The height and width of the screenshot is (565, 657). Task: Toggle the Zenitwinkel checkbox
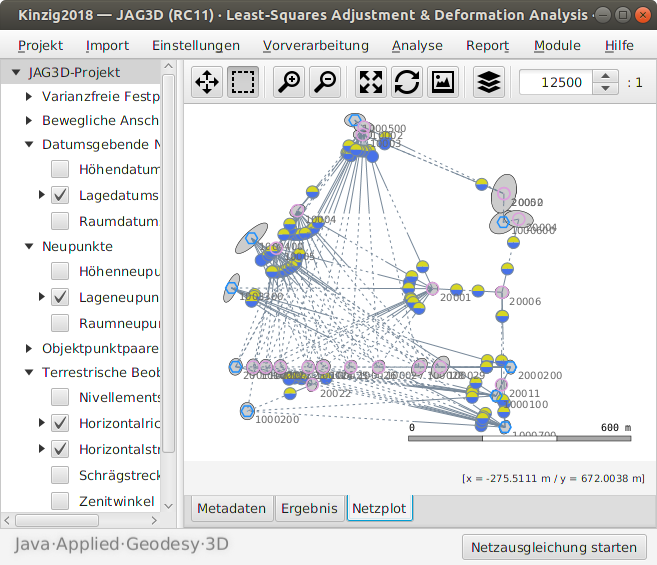(x=60, y=501)
